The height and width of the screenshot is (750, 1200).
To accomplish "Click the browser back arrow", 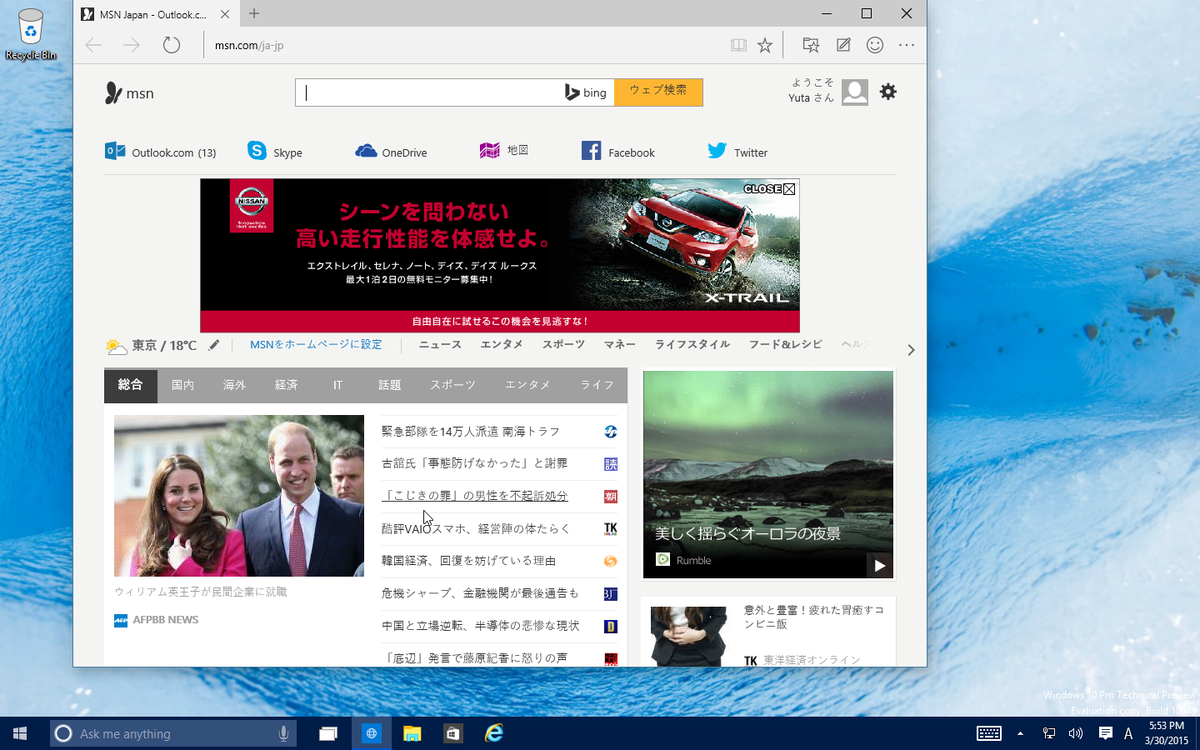I will [93, 45].
